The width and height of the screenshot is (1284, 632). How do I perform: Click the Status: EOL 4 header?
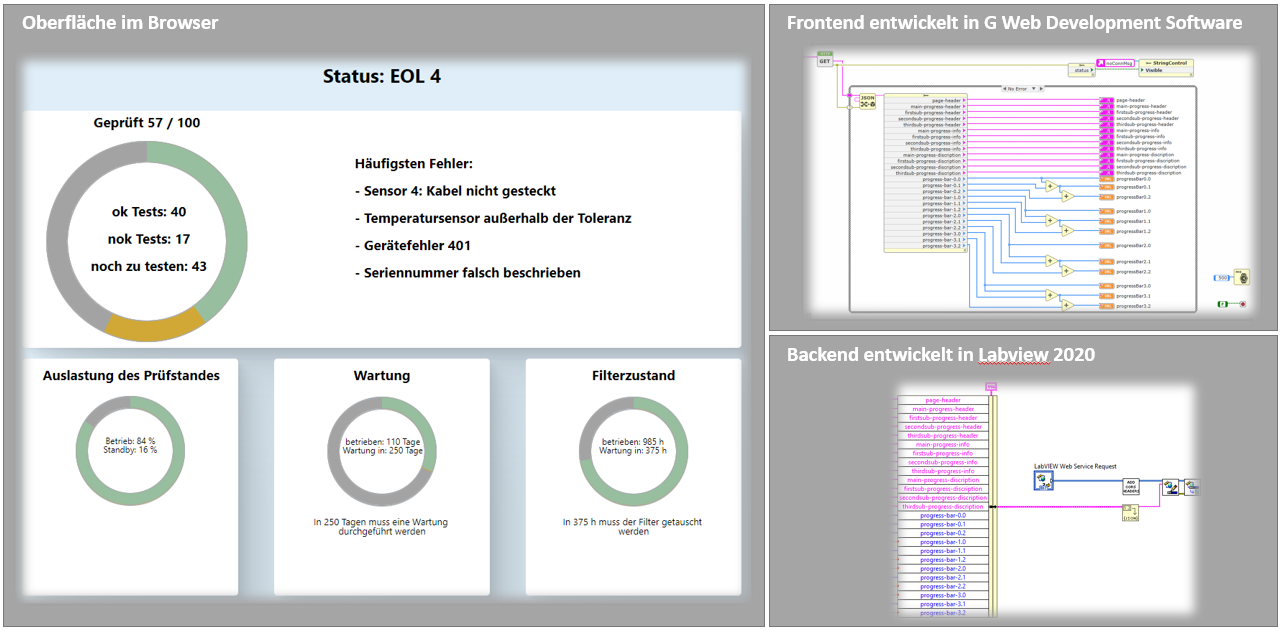click(x=381, y=76)
